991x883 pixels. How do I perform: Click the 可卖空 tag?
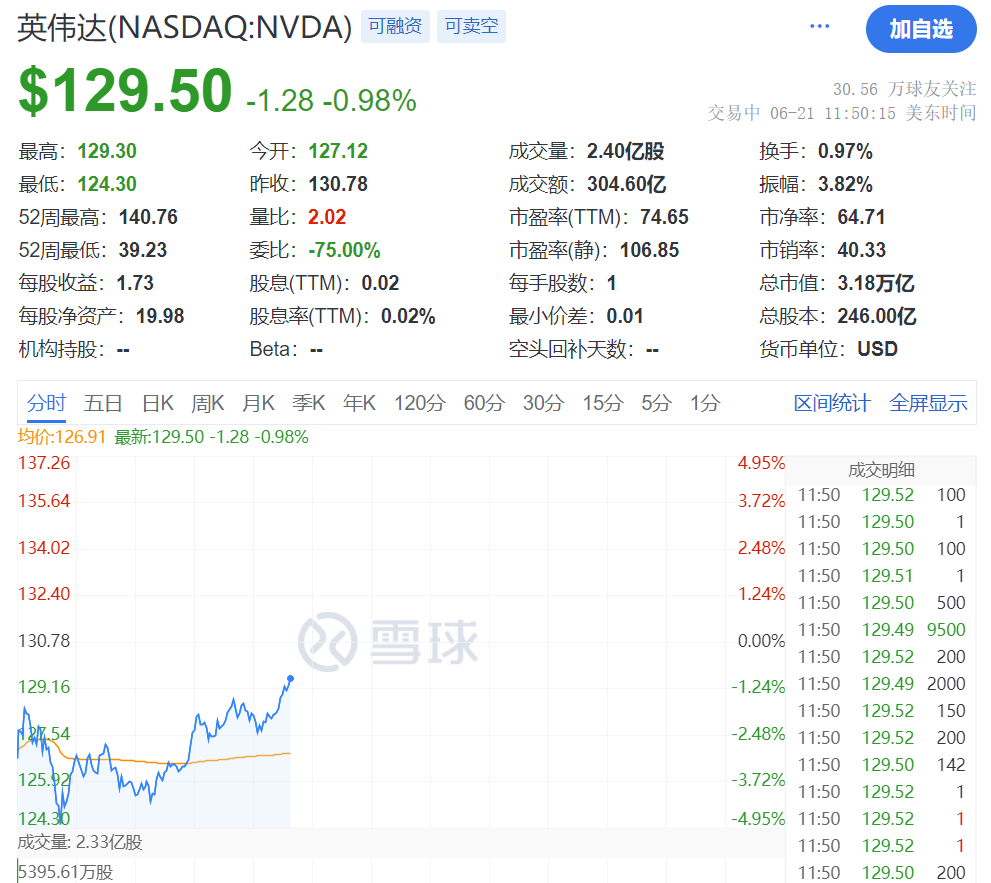(x=471, y=26)
